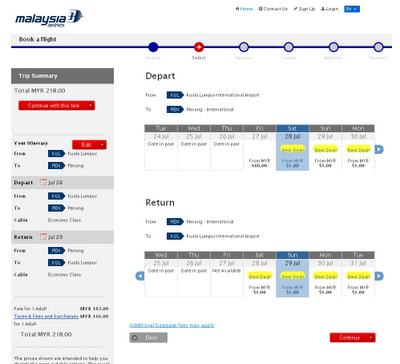Click the Malaysia Airlines logo
400x364 pixels.
click(x=49, y=18)
